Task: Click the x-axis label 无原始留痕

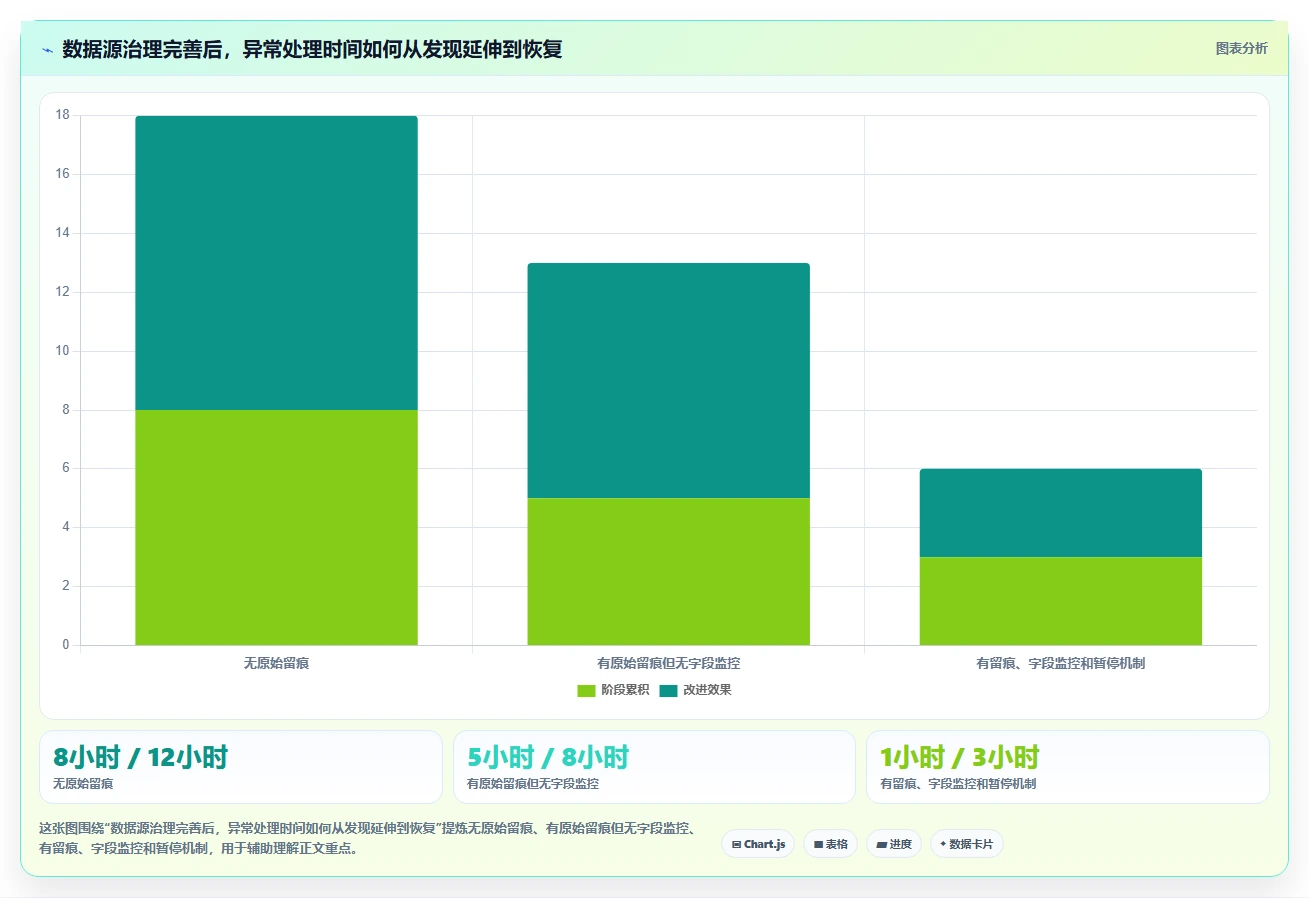Action: click(276, 663)
